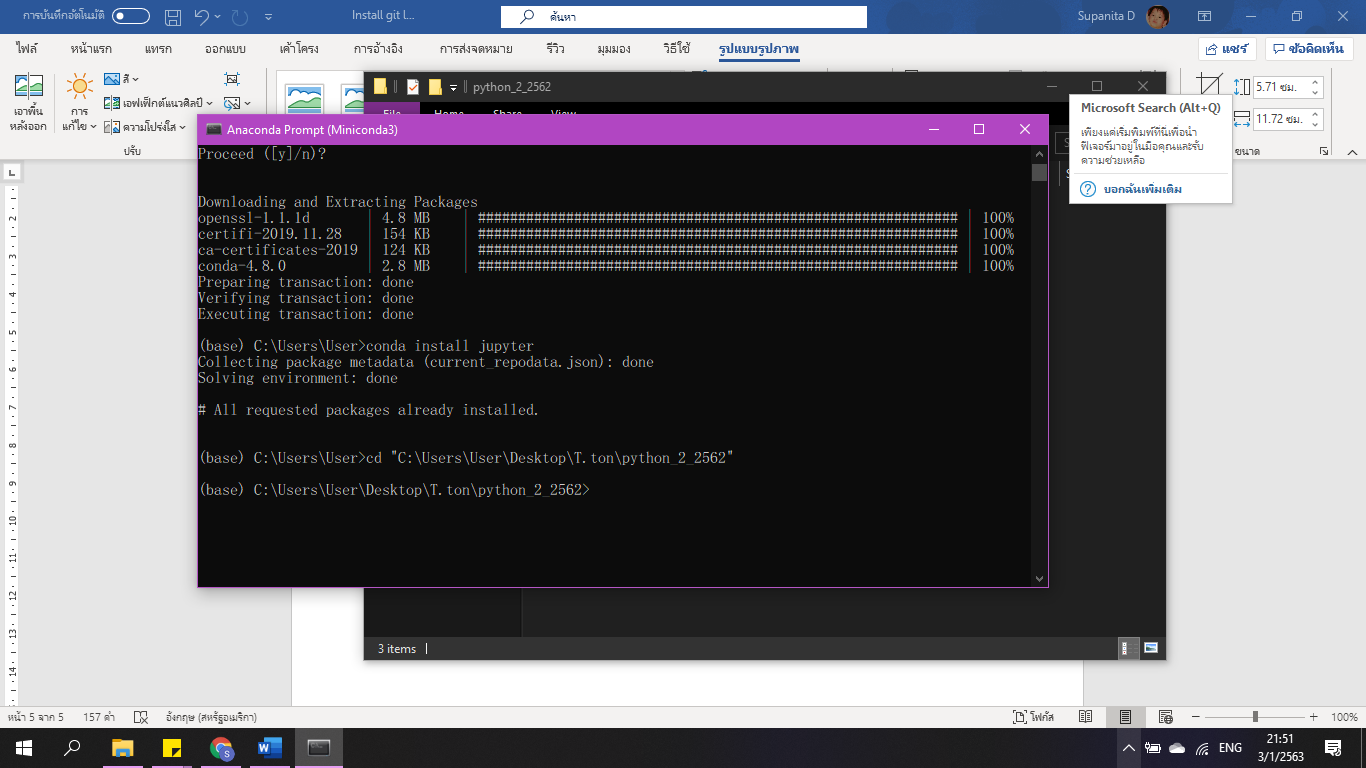1366x768 pixels.
Task: Click the proofing check icon in status bar
Action: click(x=141, y=717)
